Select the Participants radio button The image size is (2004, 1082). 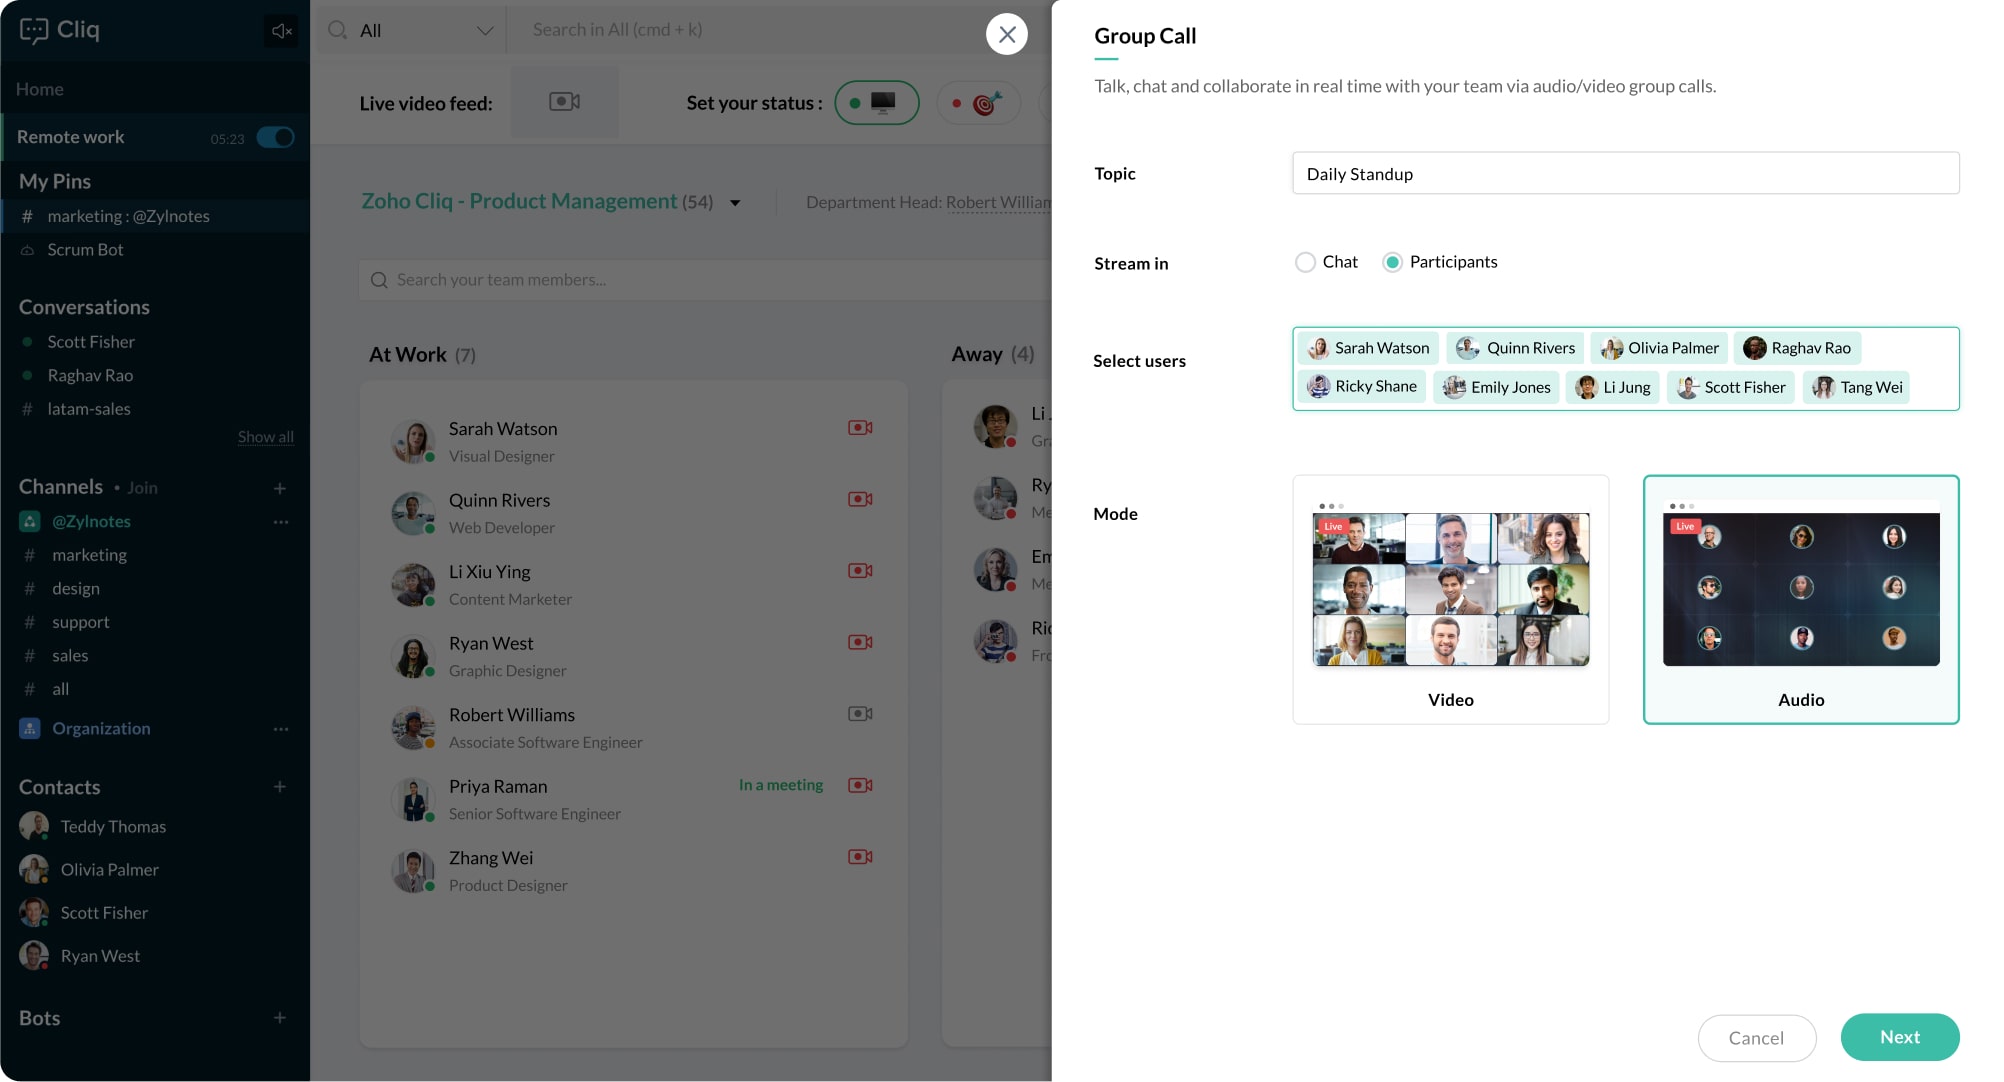(x=1392, y=262)
